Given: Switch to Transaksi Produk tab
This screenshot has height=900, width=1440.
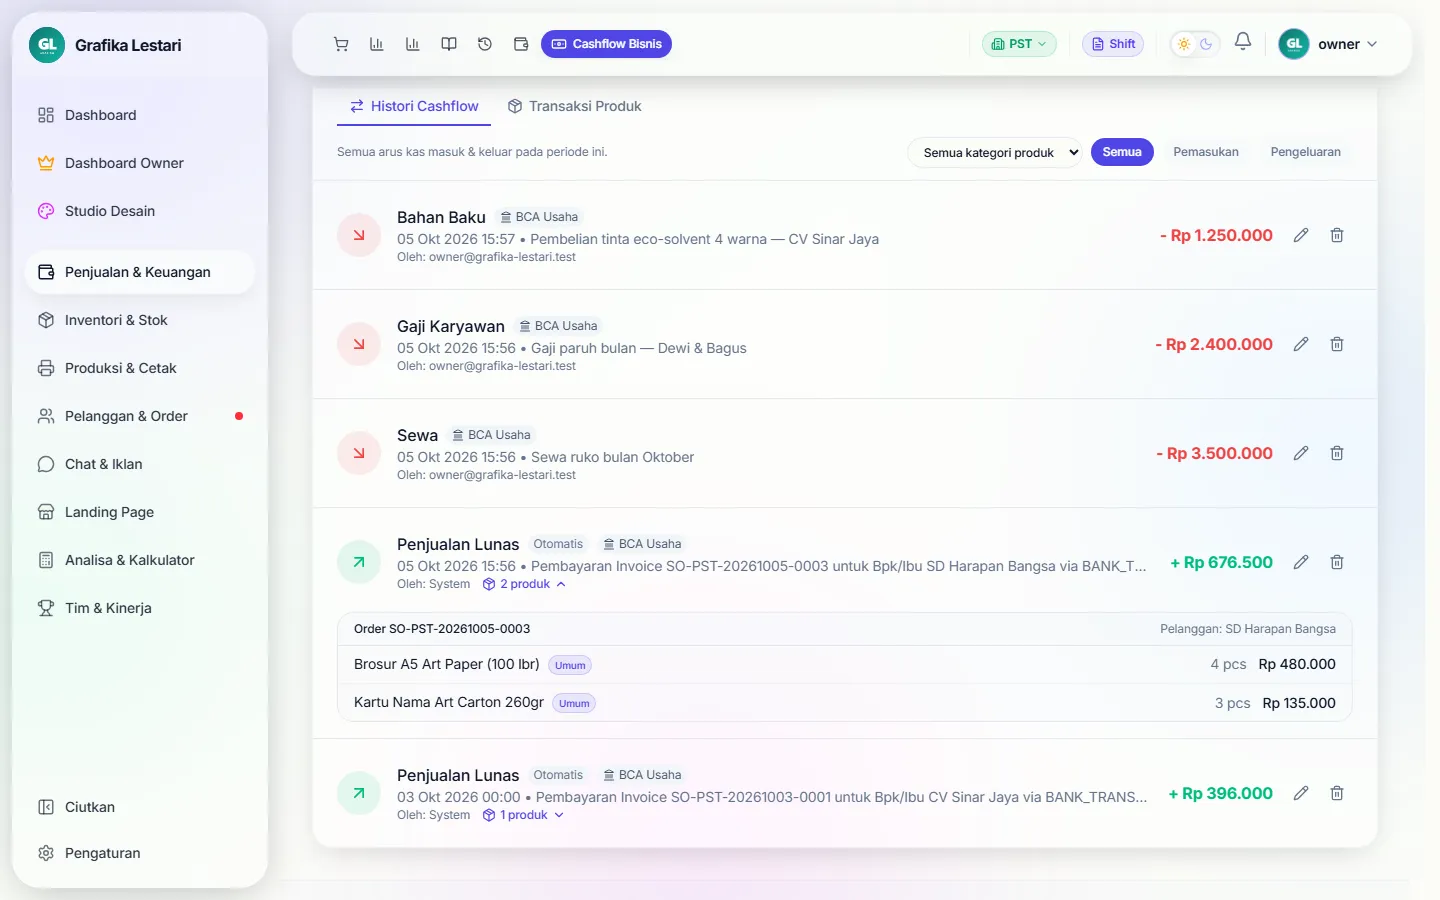Looking at the screenshot, I should tap(574, 106).
